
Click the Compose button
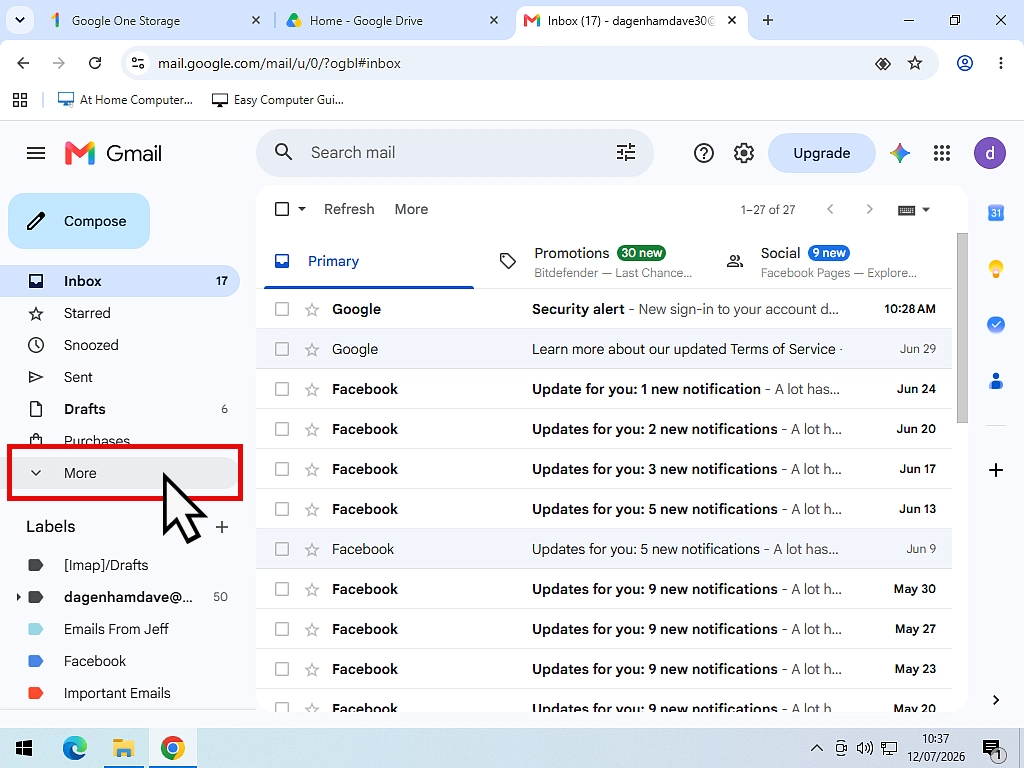pos(79,221)
